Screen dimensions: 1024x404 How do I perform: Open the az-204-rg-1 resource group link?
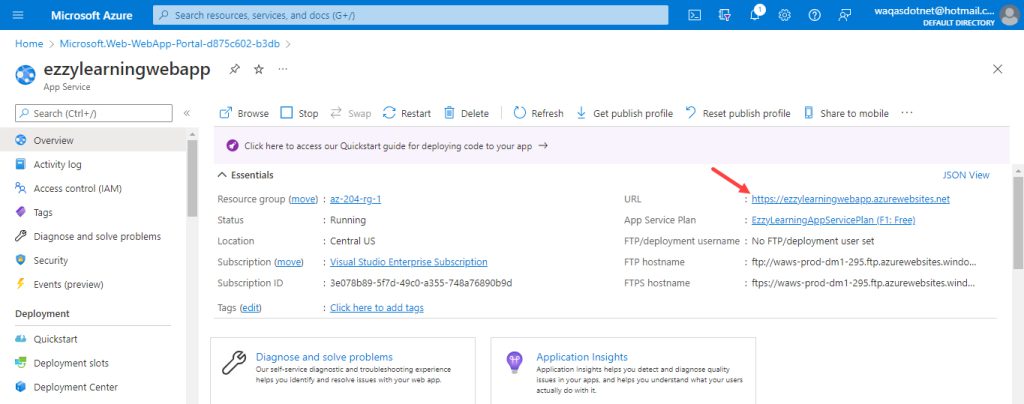[355, 199]
